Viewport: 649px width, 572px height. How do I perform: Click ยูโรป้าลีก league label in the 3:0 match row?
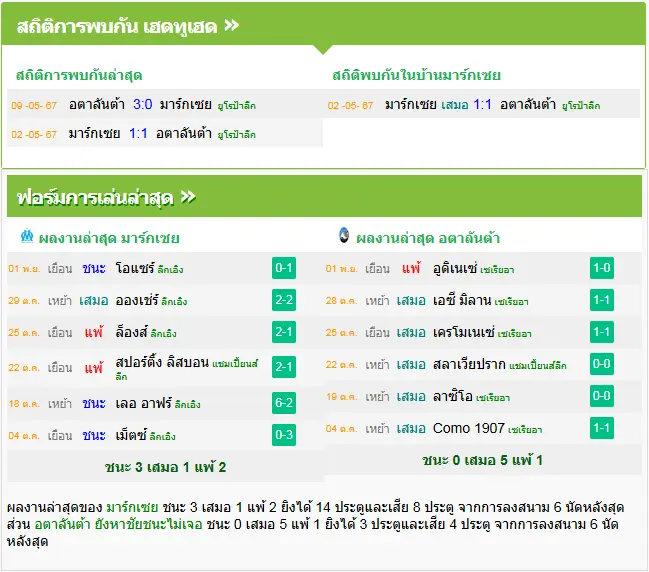pos(237,106)
